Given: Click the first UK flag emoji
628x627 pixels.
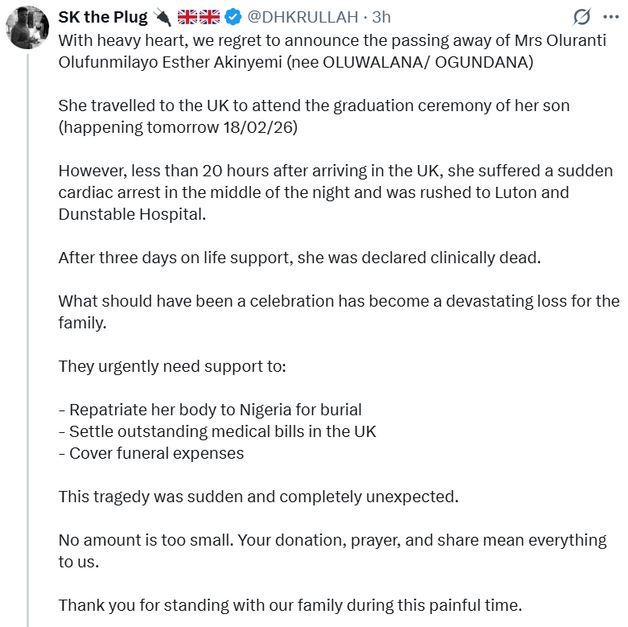Looking at the screenshot, I should point(189,17).
